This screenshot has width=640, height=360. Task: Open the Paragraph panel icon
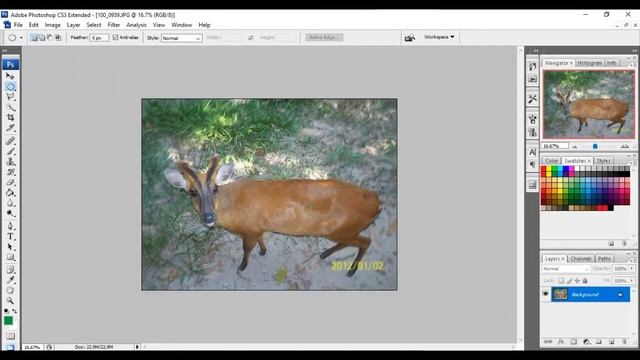click(x=532, y=164)
